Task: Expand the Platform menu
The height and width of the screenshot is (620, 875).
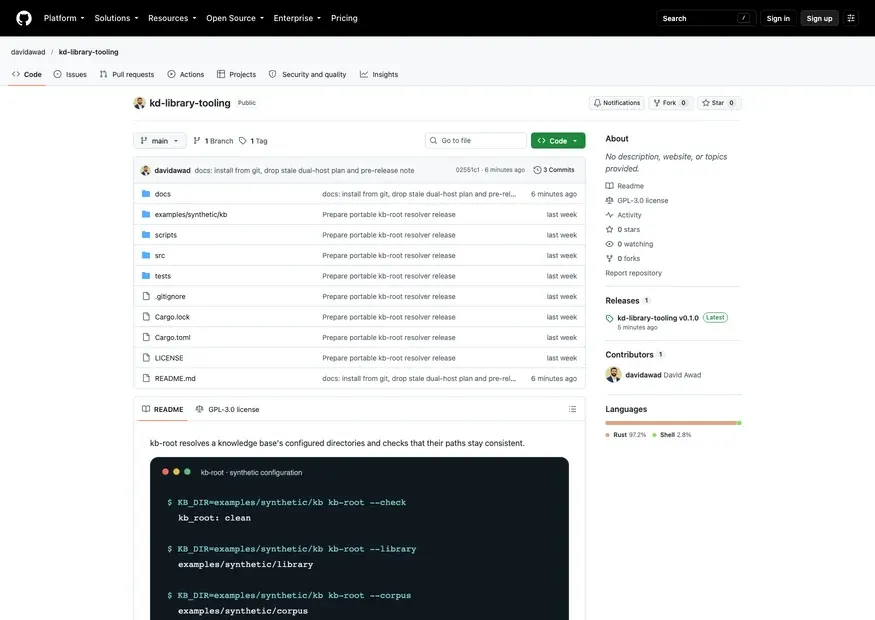Action: (x=64, y=18)
